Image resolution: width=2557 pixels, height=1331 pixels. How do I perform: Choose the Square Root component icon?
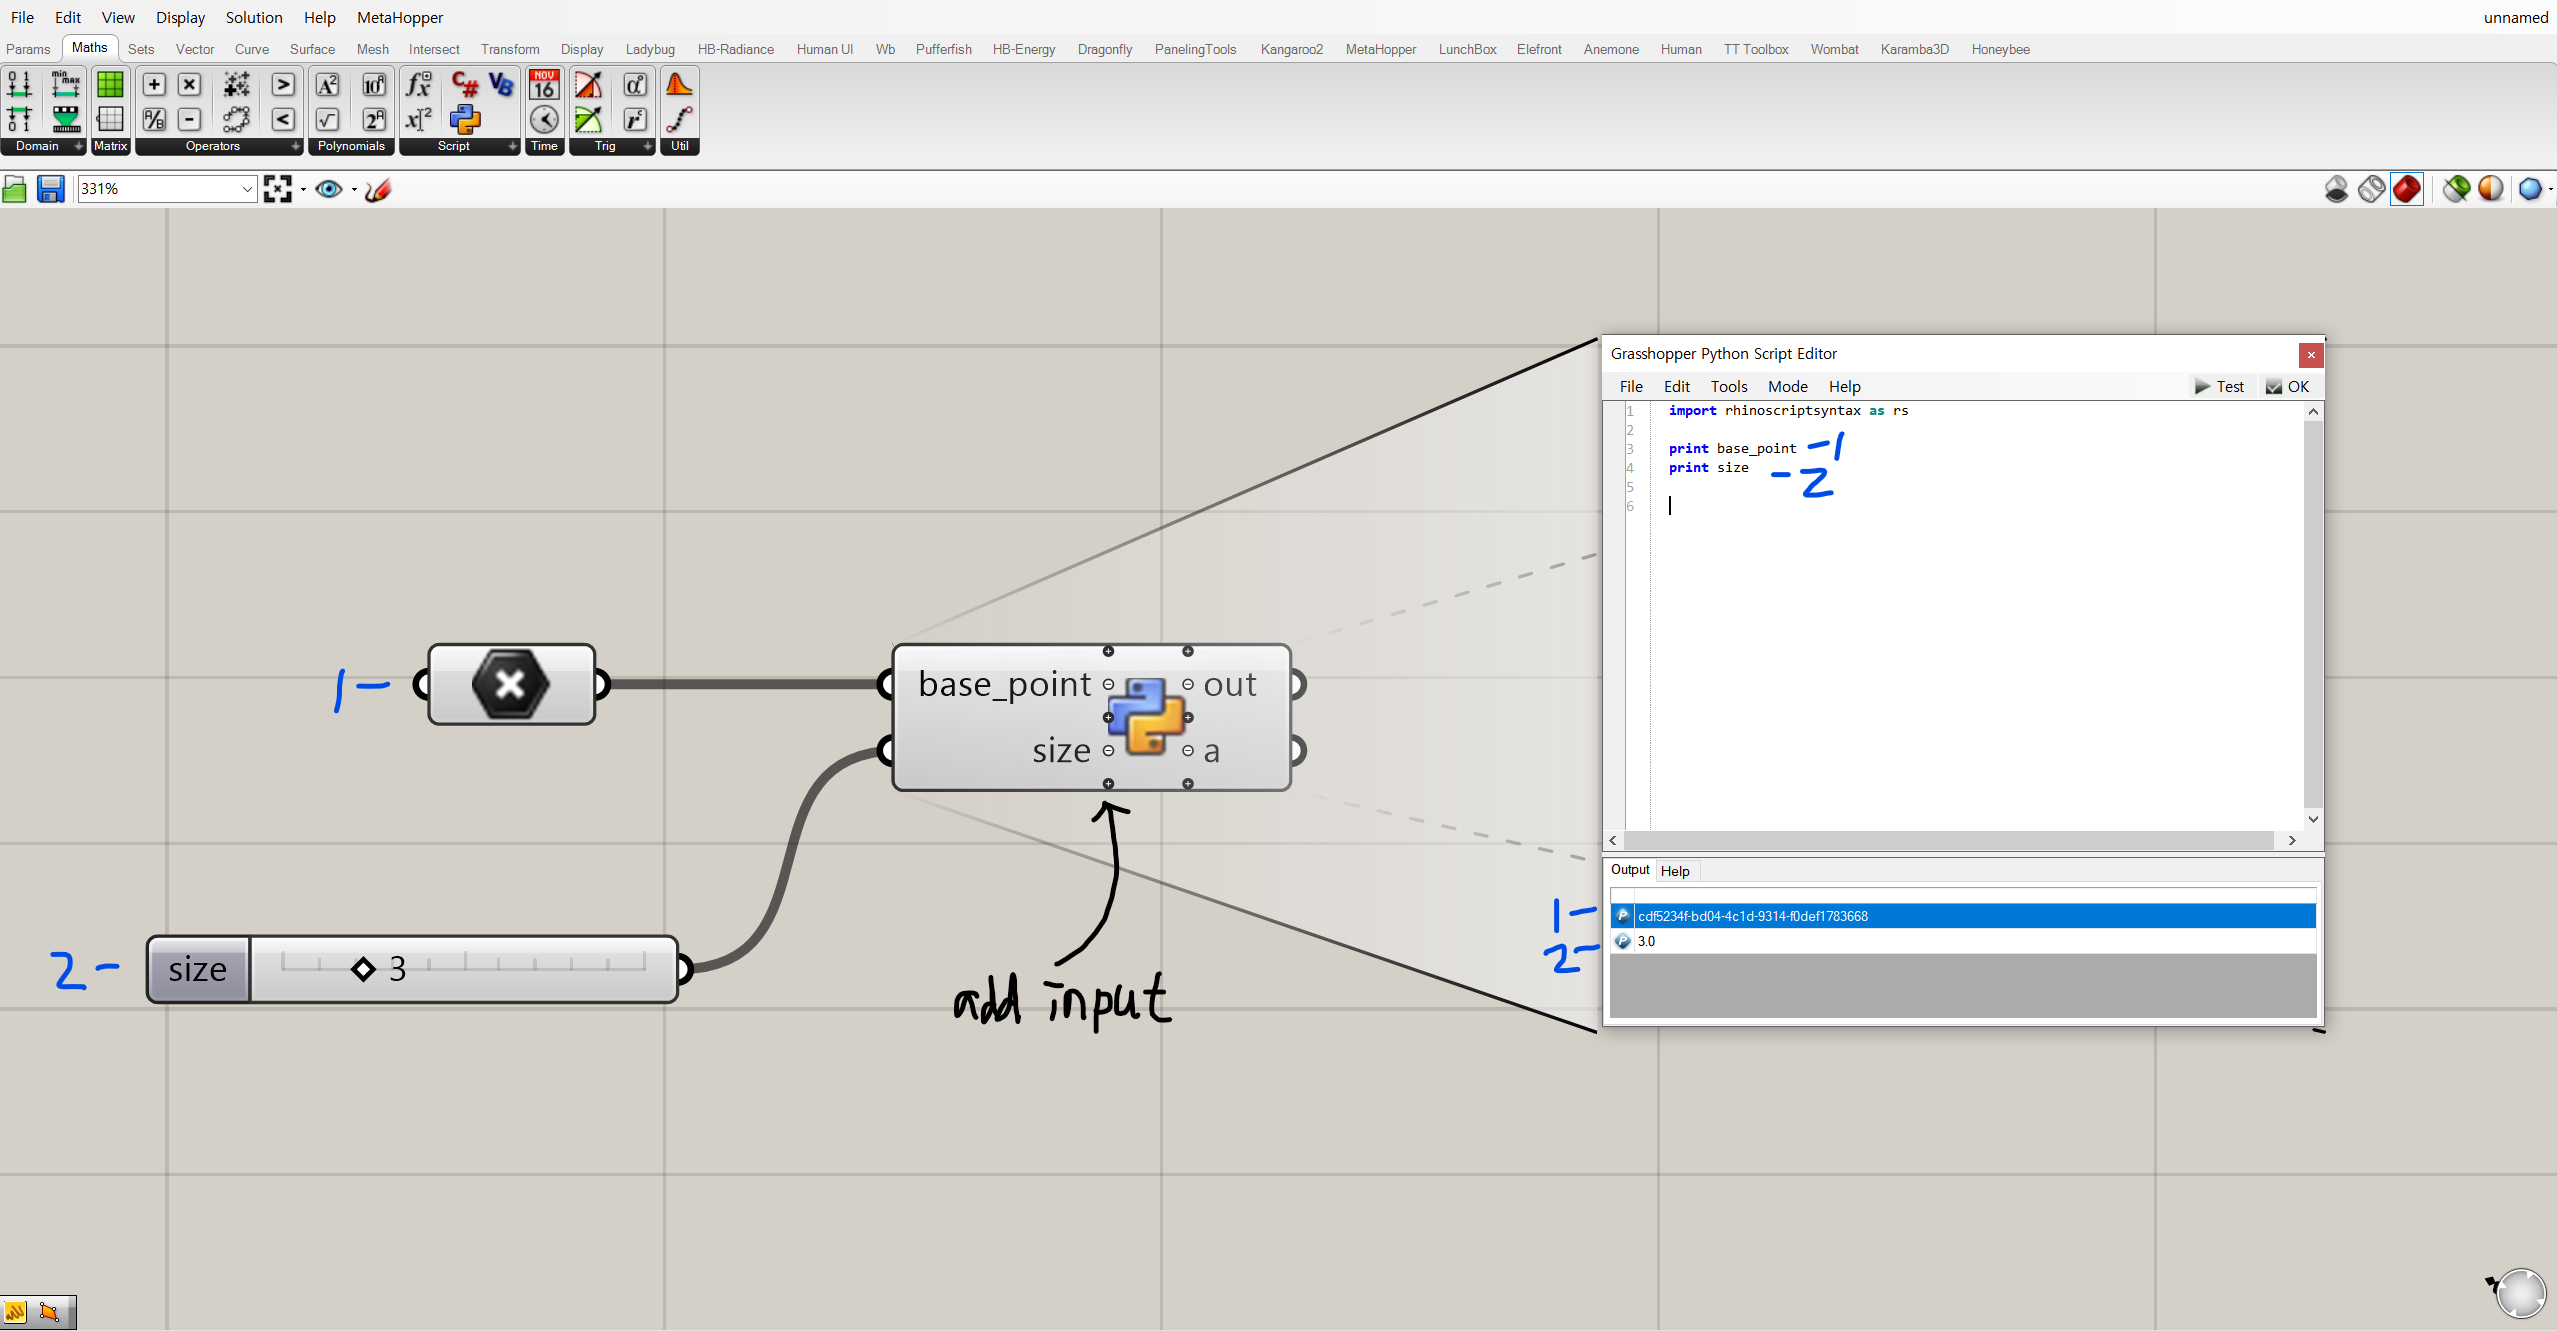click(x=327, y=120)
